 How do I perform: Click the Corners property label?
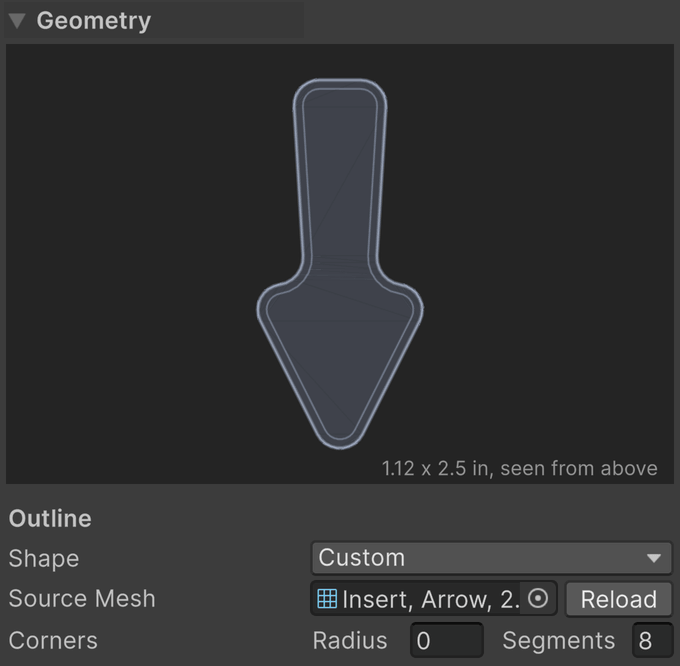click(53, 640)
